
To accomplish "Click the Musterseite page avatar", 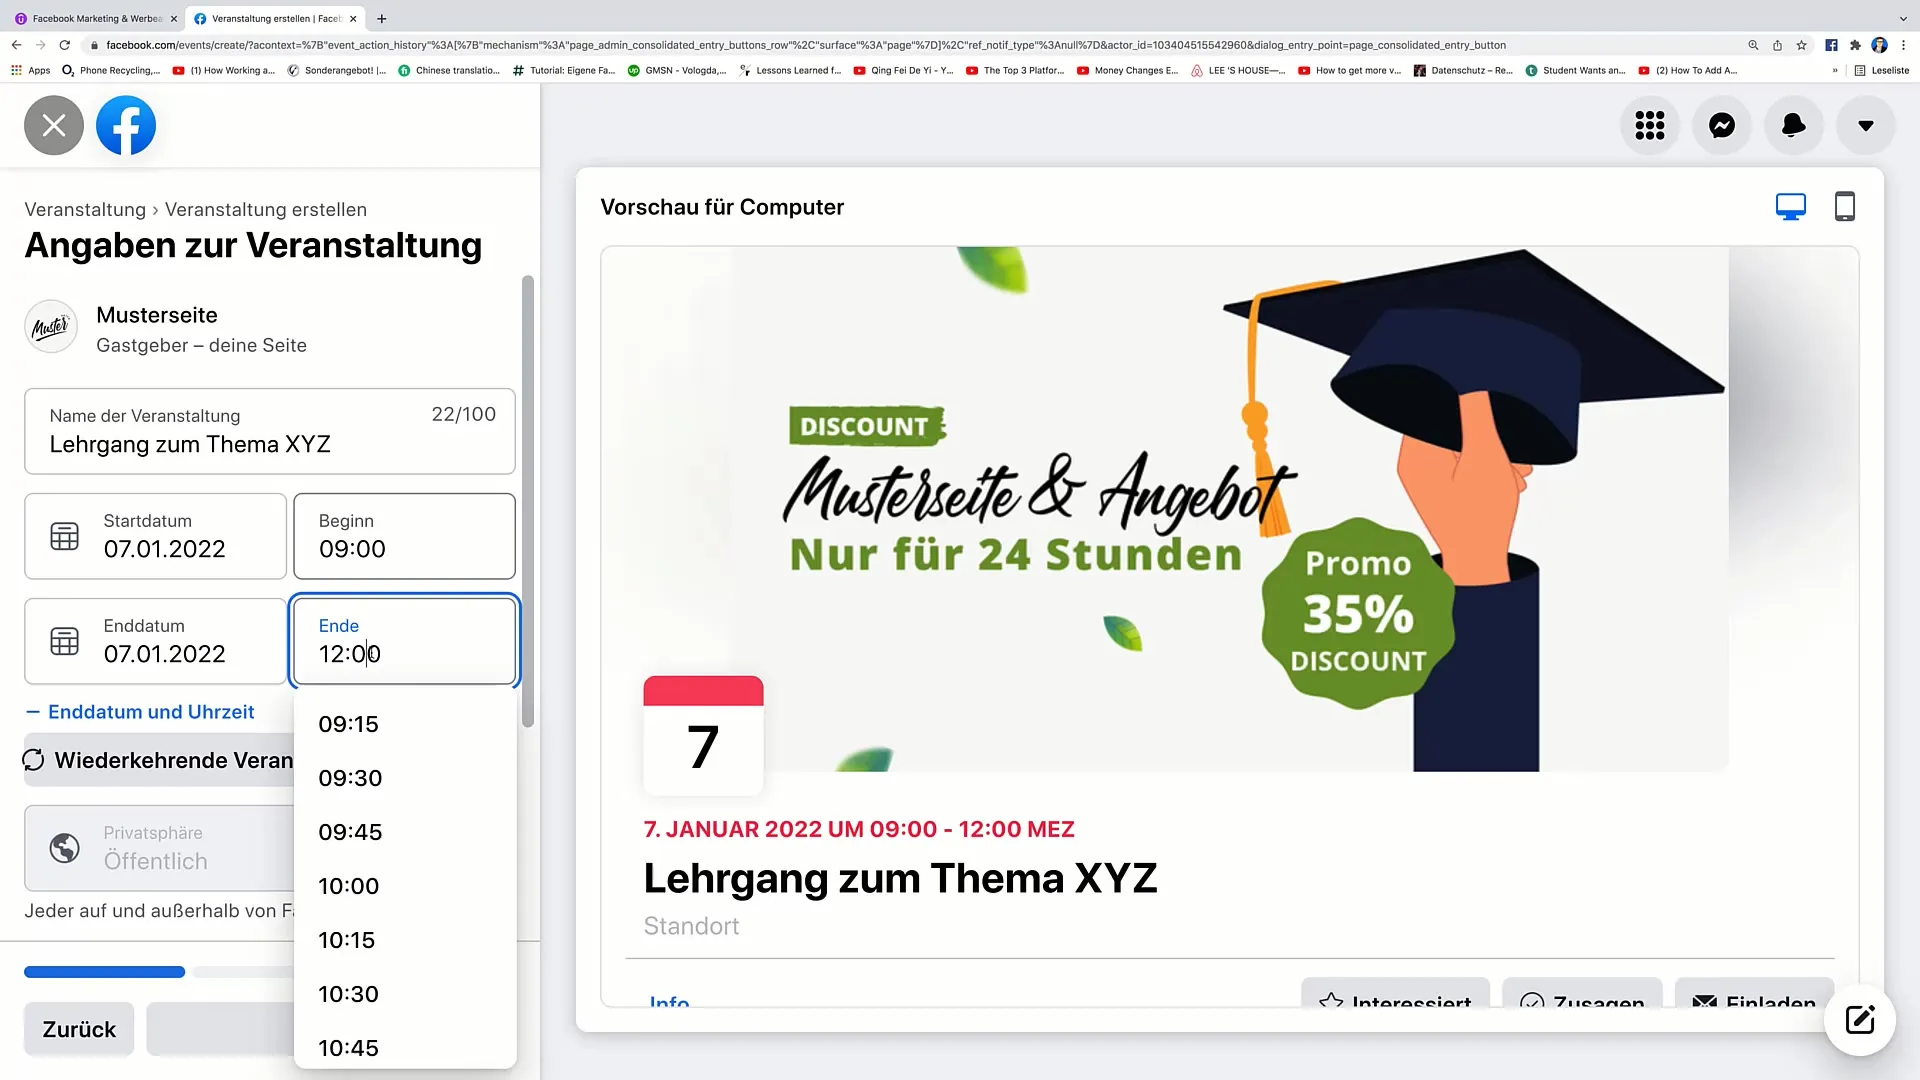I will (51, 327).
